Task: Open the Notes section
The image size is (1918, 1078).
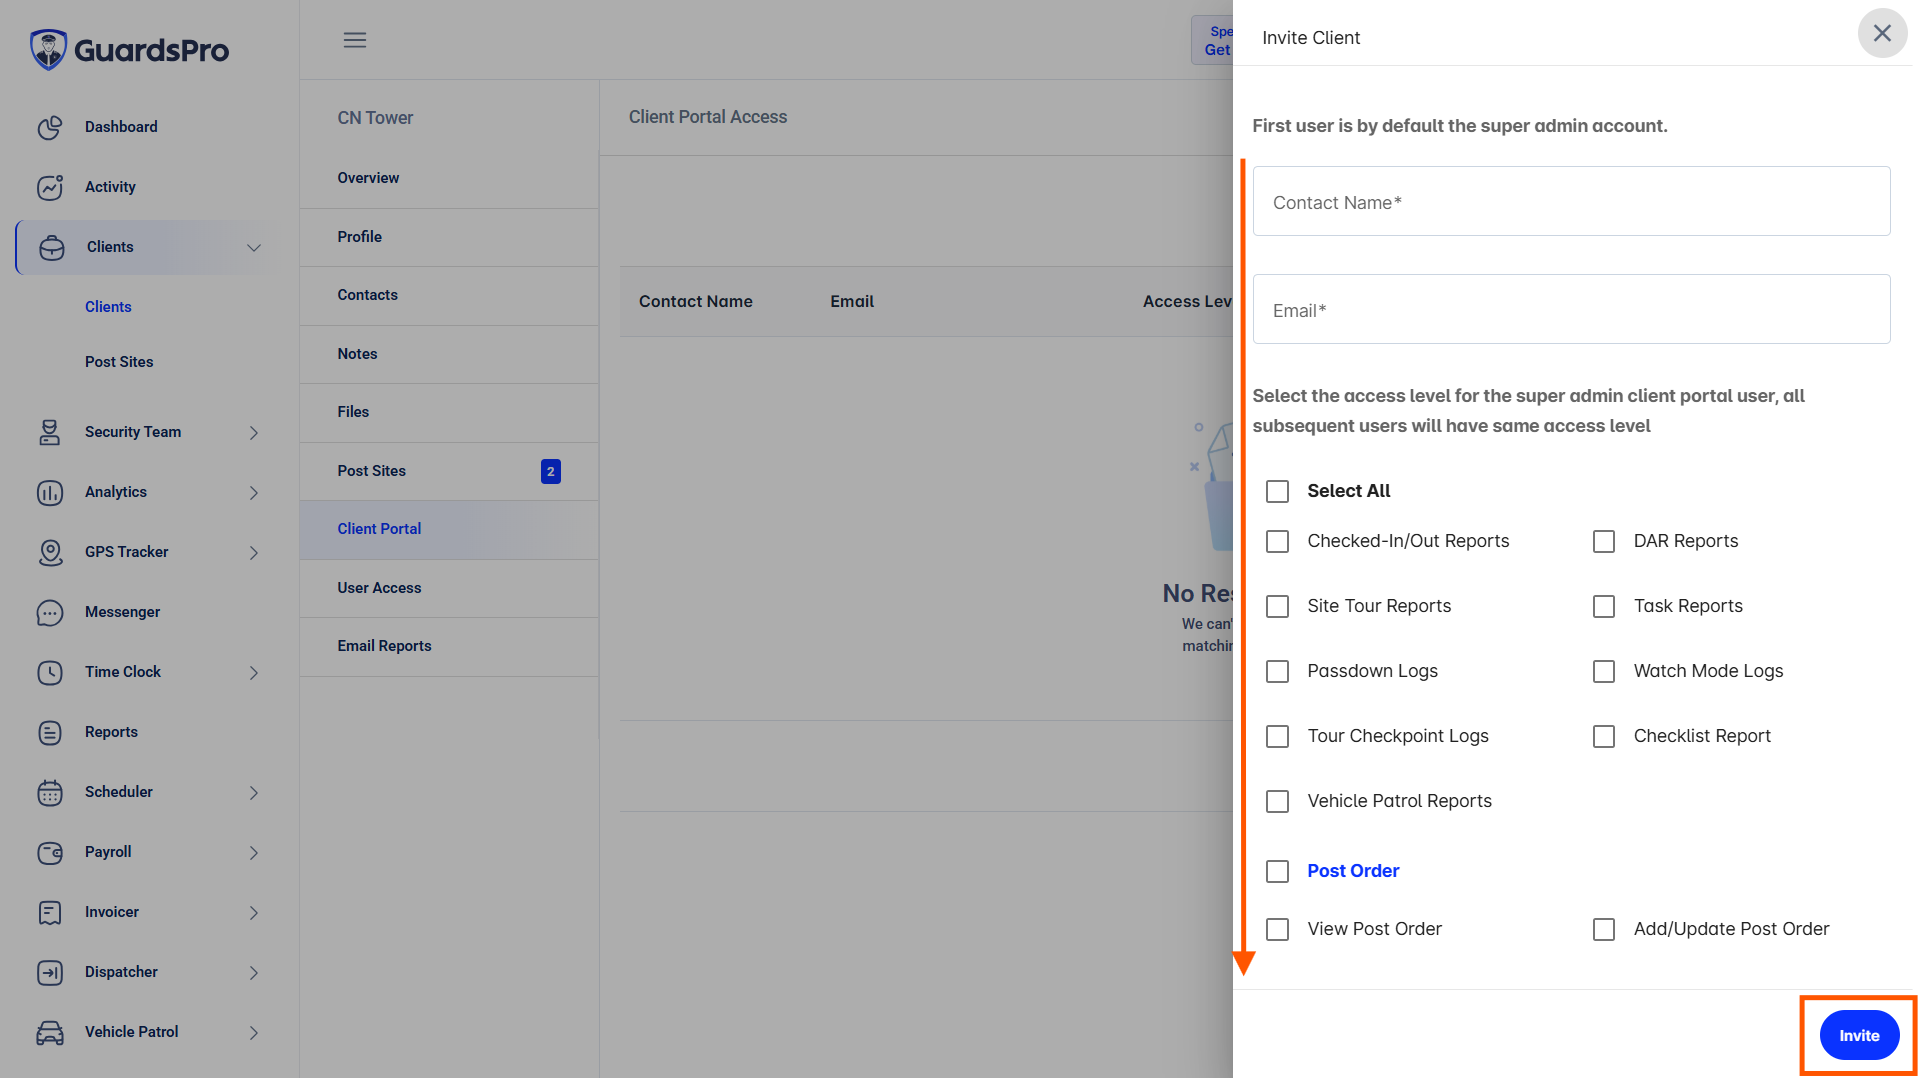Action: pos(449,354)
